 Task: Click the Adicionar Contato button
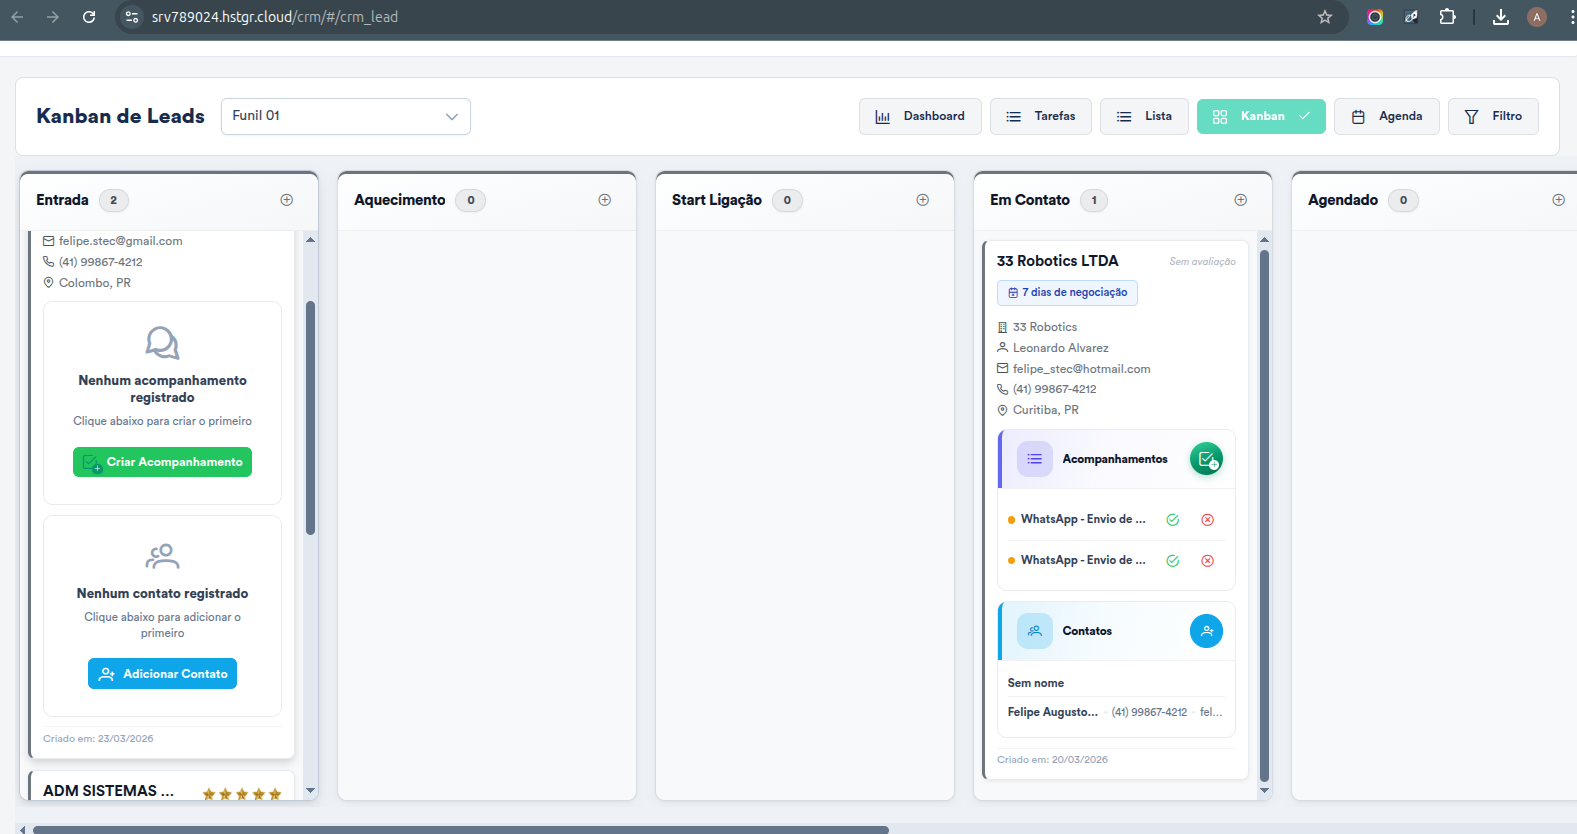pos(162,674)
